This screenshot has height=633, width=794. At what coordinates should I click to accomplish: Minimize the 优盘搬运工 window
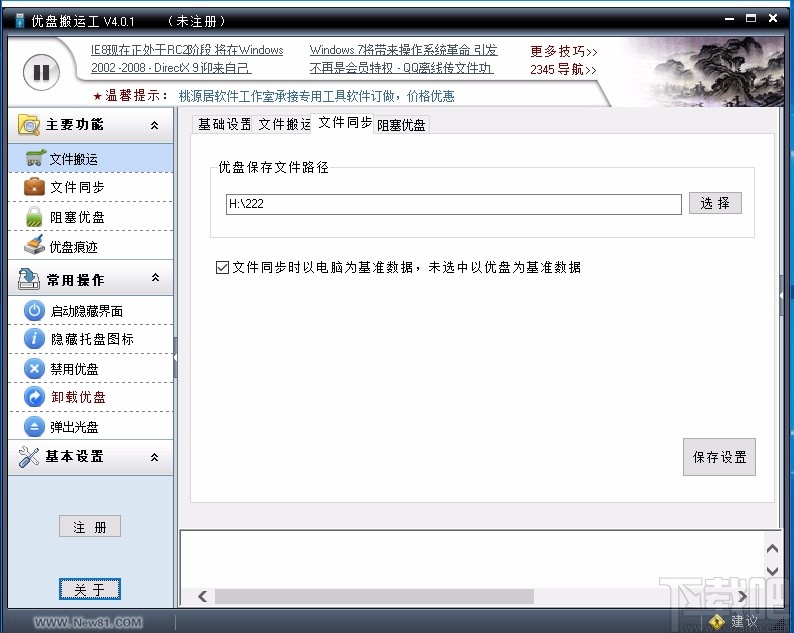[729, 19]
